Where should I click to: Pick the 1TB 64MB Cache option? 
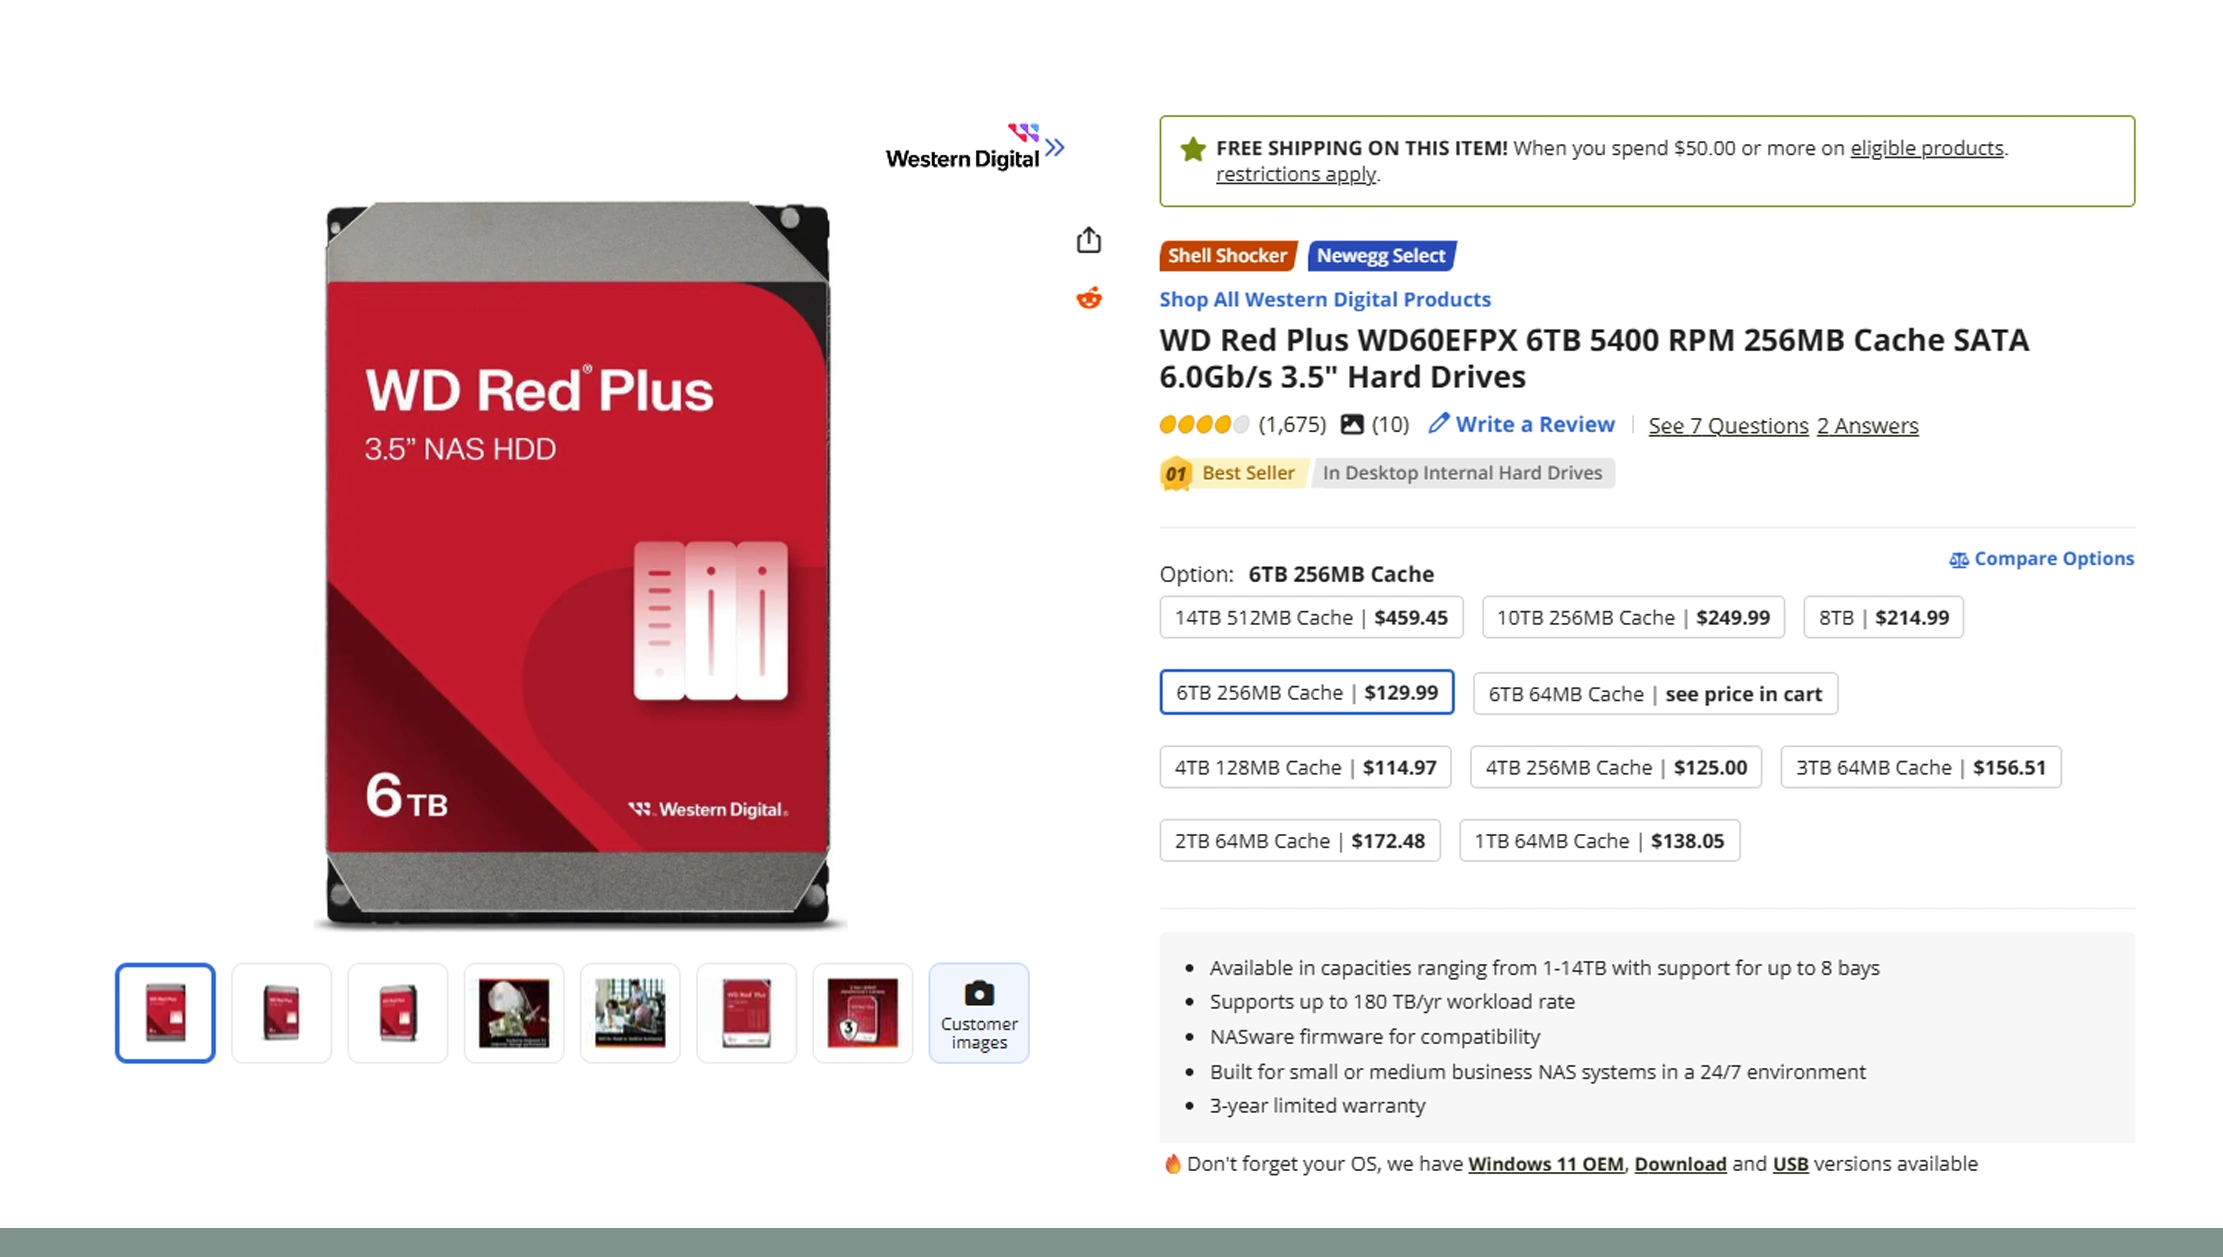tap(1598, 840)
